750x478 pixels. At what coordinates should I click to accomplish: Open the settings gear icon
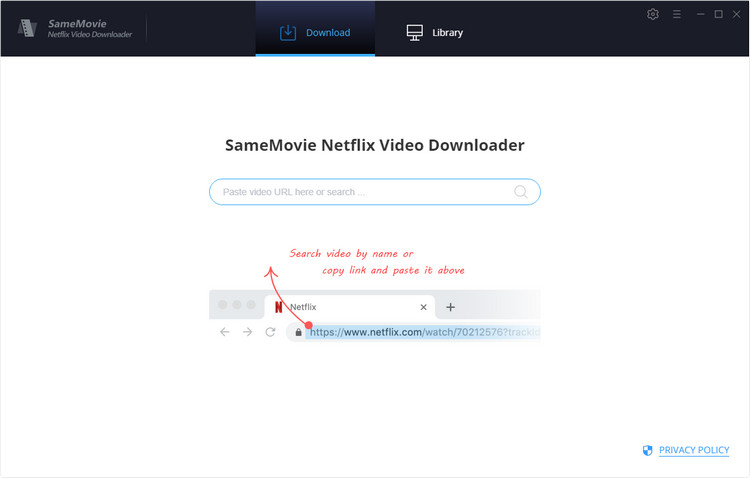[652, 14]
